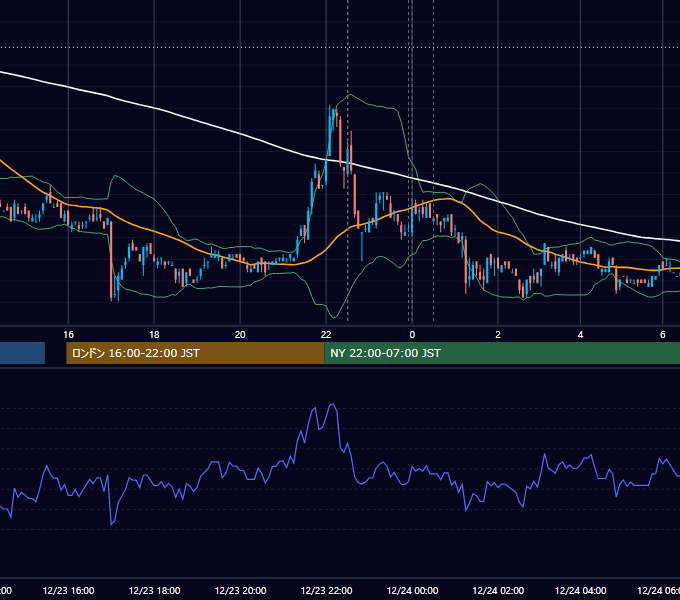The width and height of the screenshot is (680, 600).
Task: Click time label 2 on upper axis
Action: pyautogui.click(x=498, y=334)
